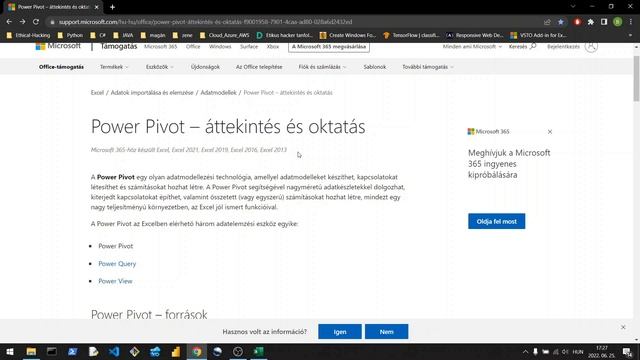Dismiss the feedback bar with its X
The width and height of the screenshot is (640, 360).
click(x=623, y=327)
